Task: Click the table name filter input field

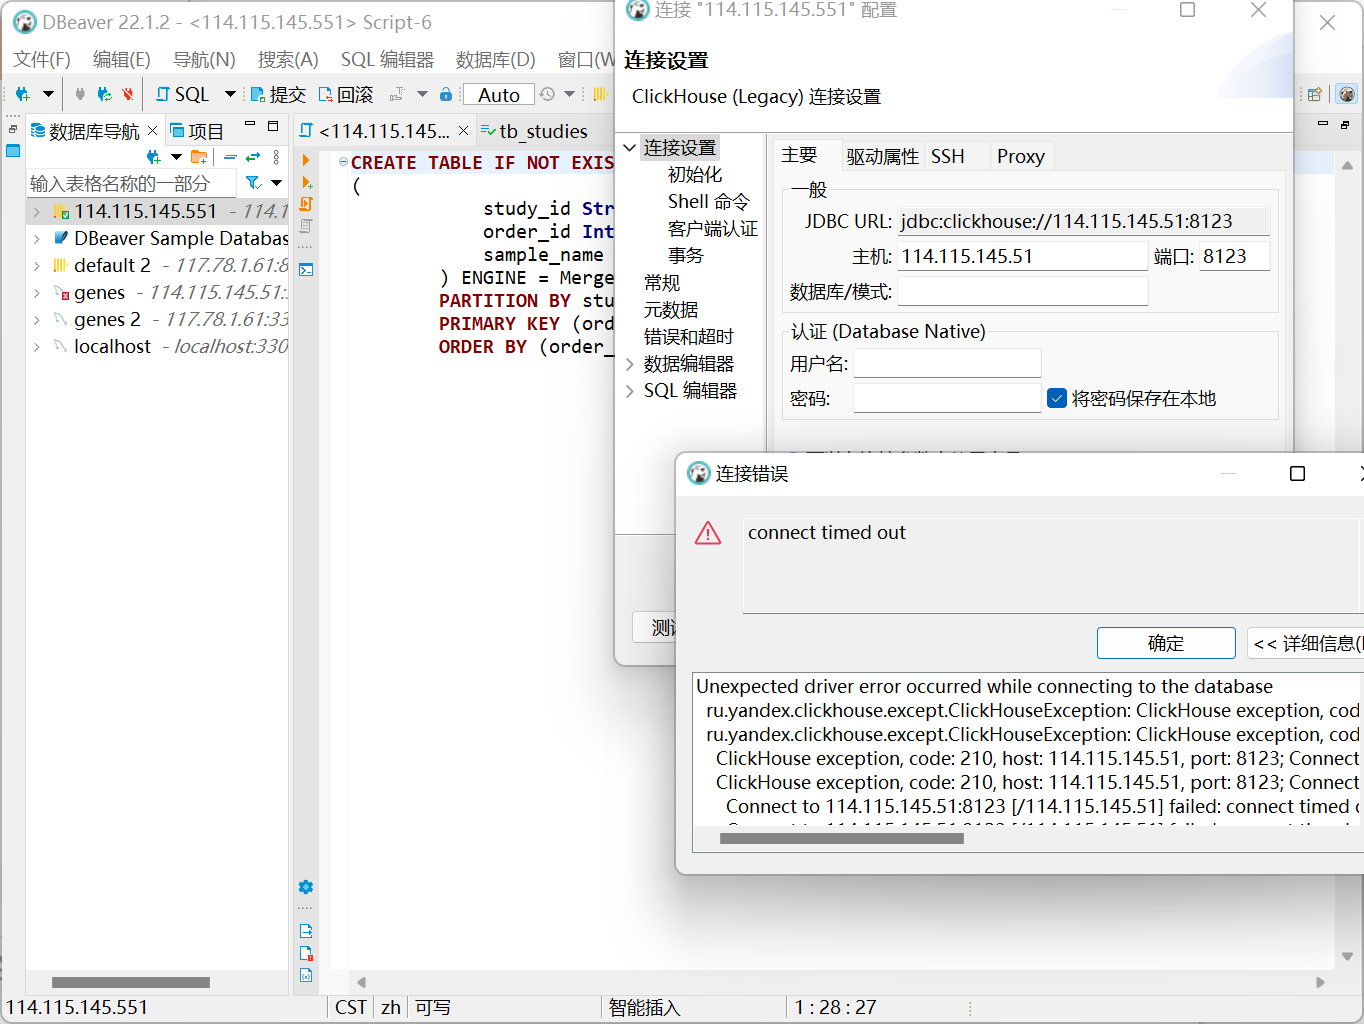Action: point(131,183)
